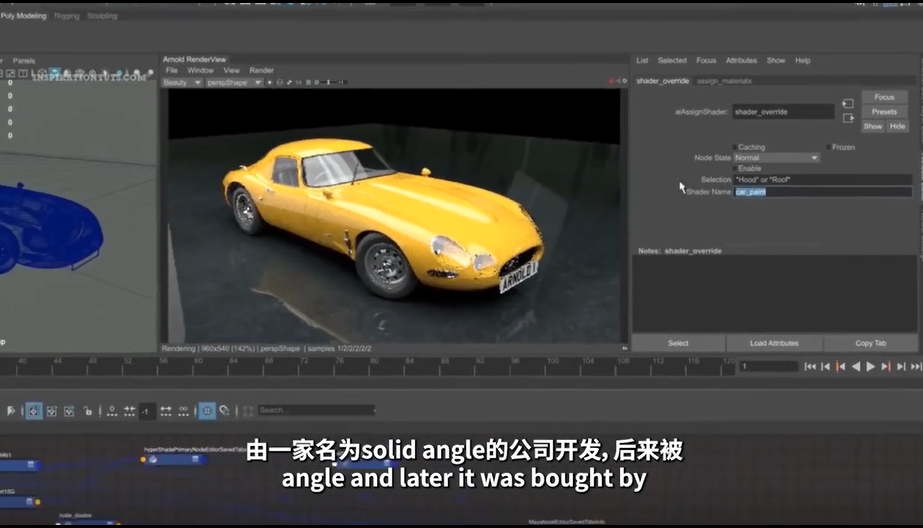Click the show all attributes view-mode icon

[166, 411]
